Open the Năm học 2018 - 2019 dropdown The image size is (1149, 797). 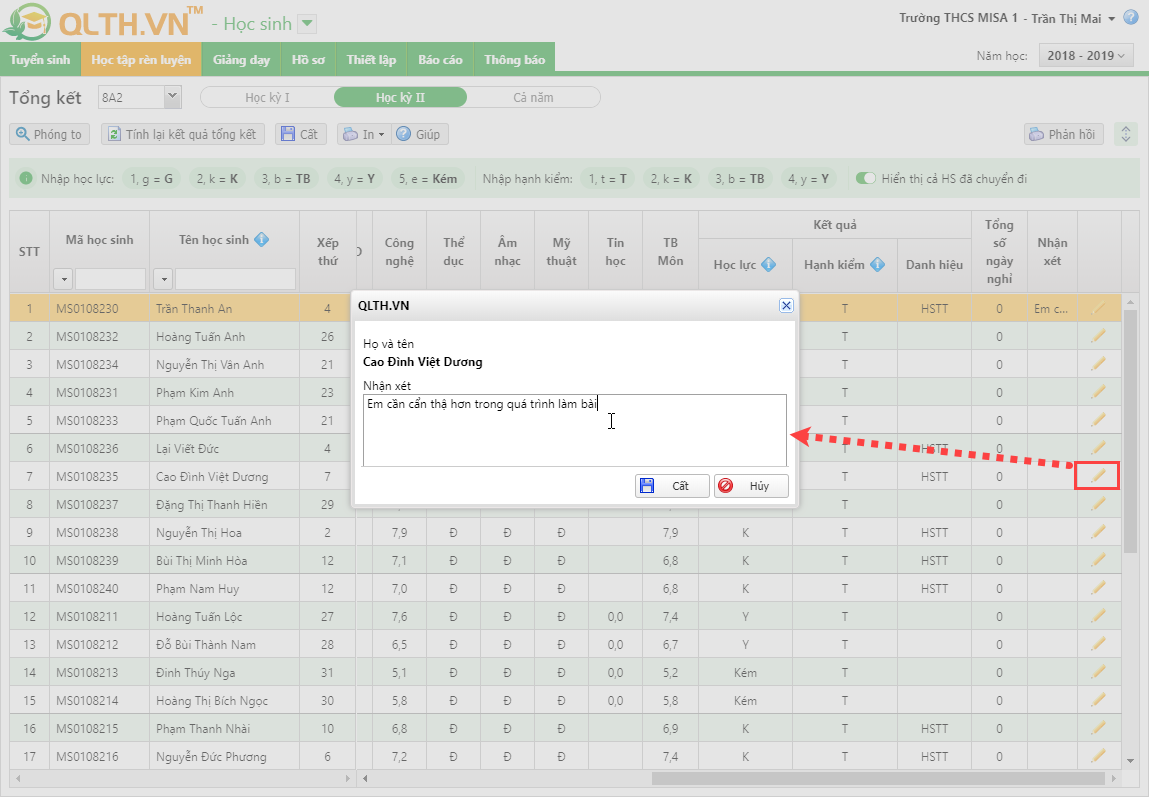1086,56
